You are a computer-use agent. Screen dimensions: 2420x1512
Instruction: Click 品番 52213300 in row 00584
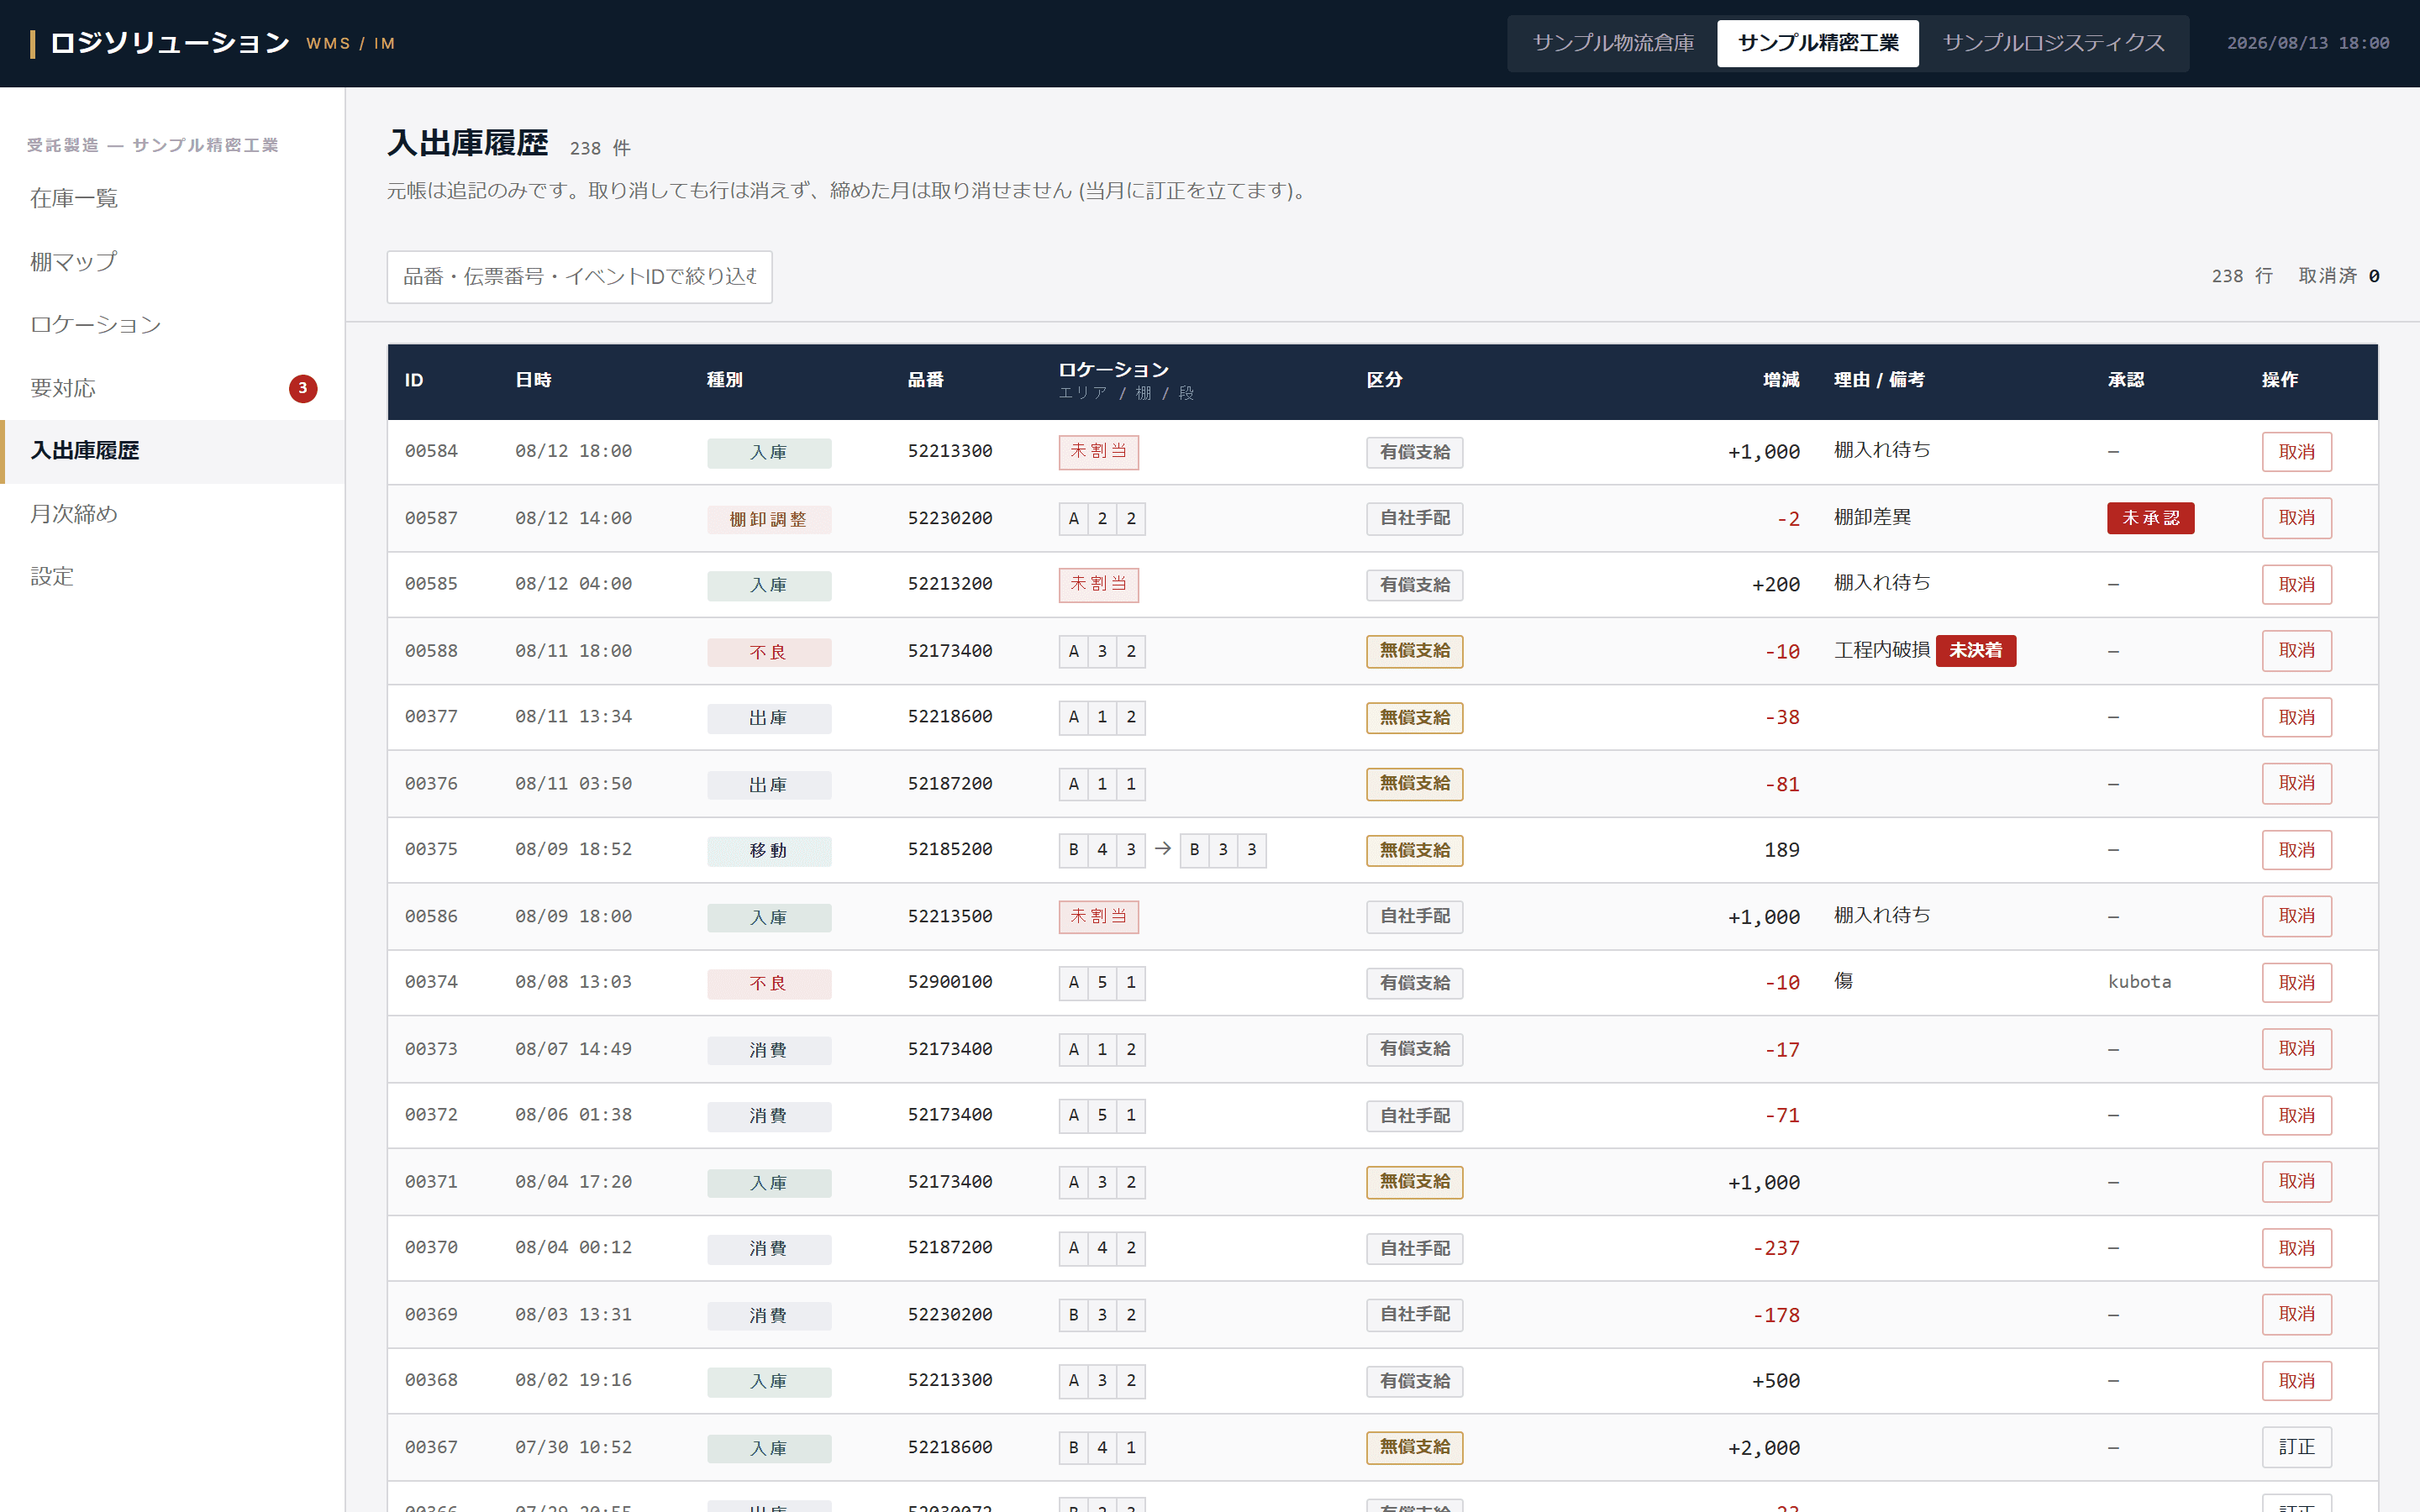pyautogui.click(x=950, y=451)
